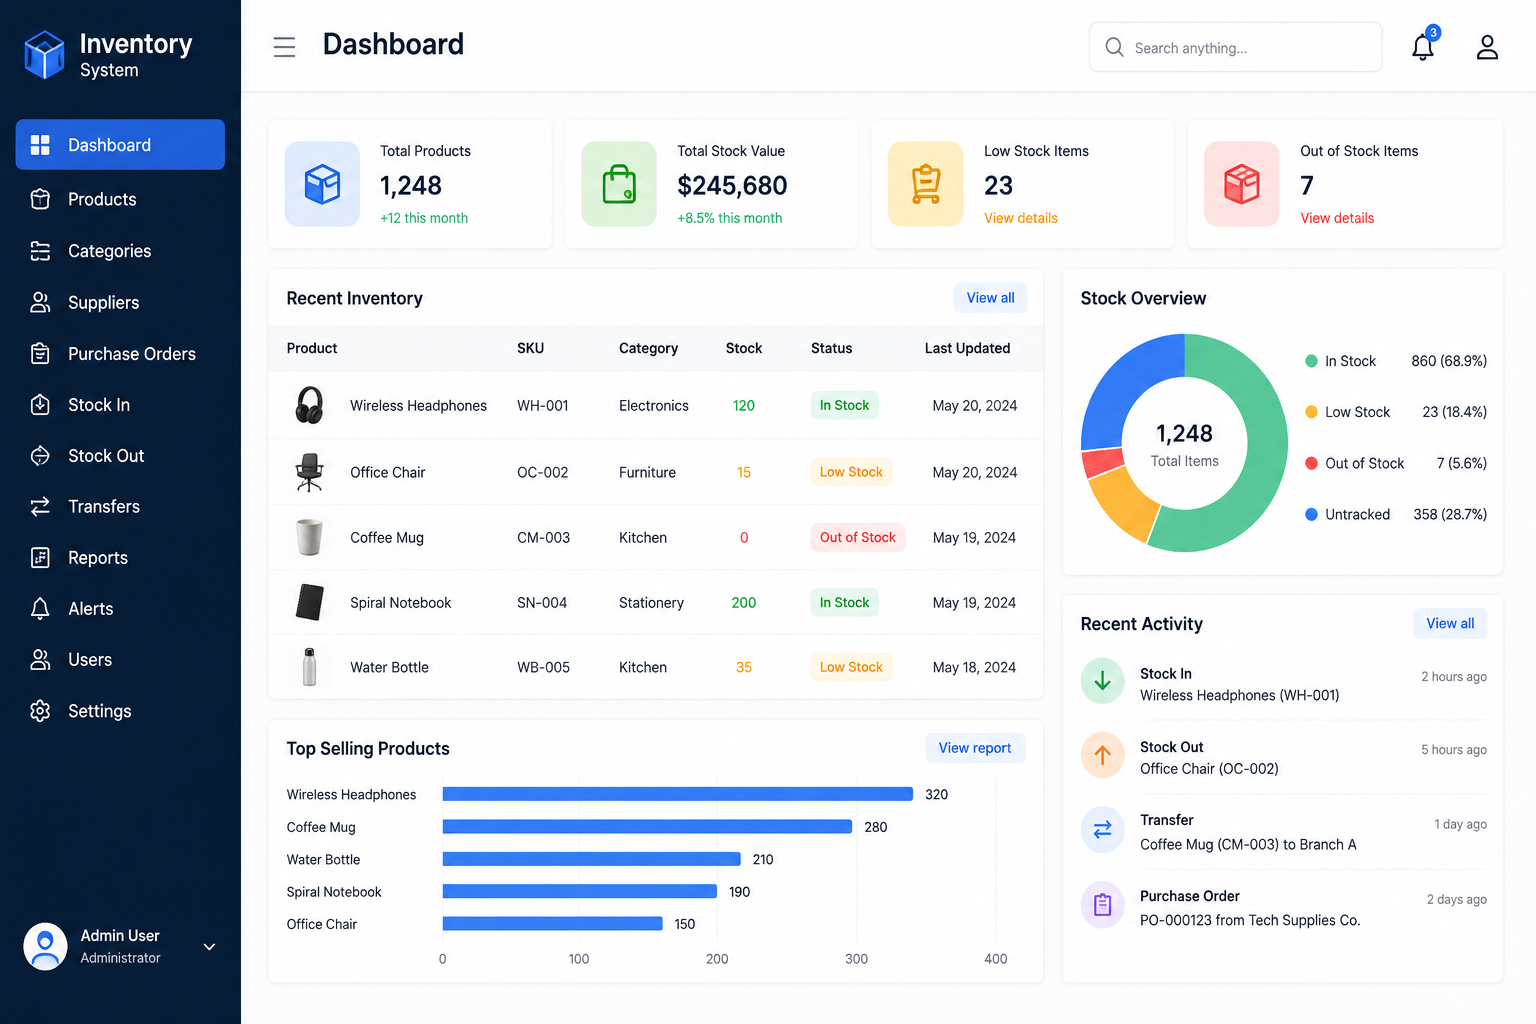Open Purchase Orders in the sidebar
Image resolution: width=1536 pixels, height=1024 pixels.
click(120, 354)
